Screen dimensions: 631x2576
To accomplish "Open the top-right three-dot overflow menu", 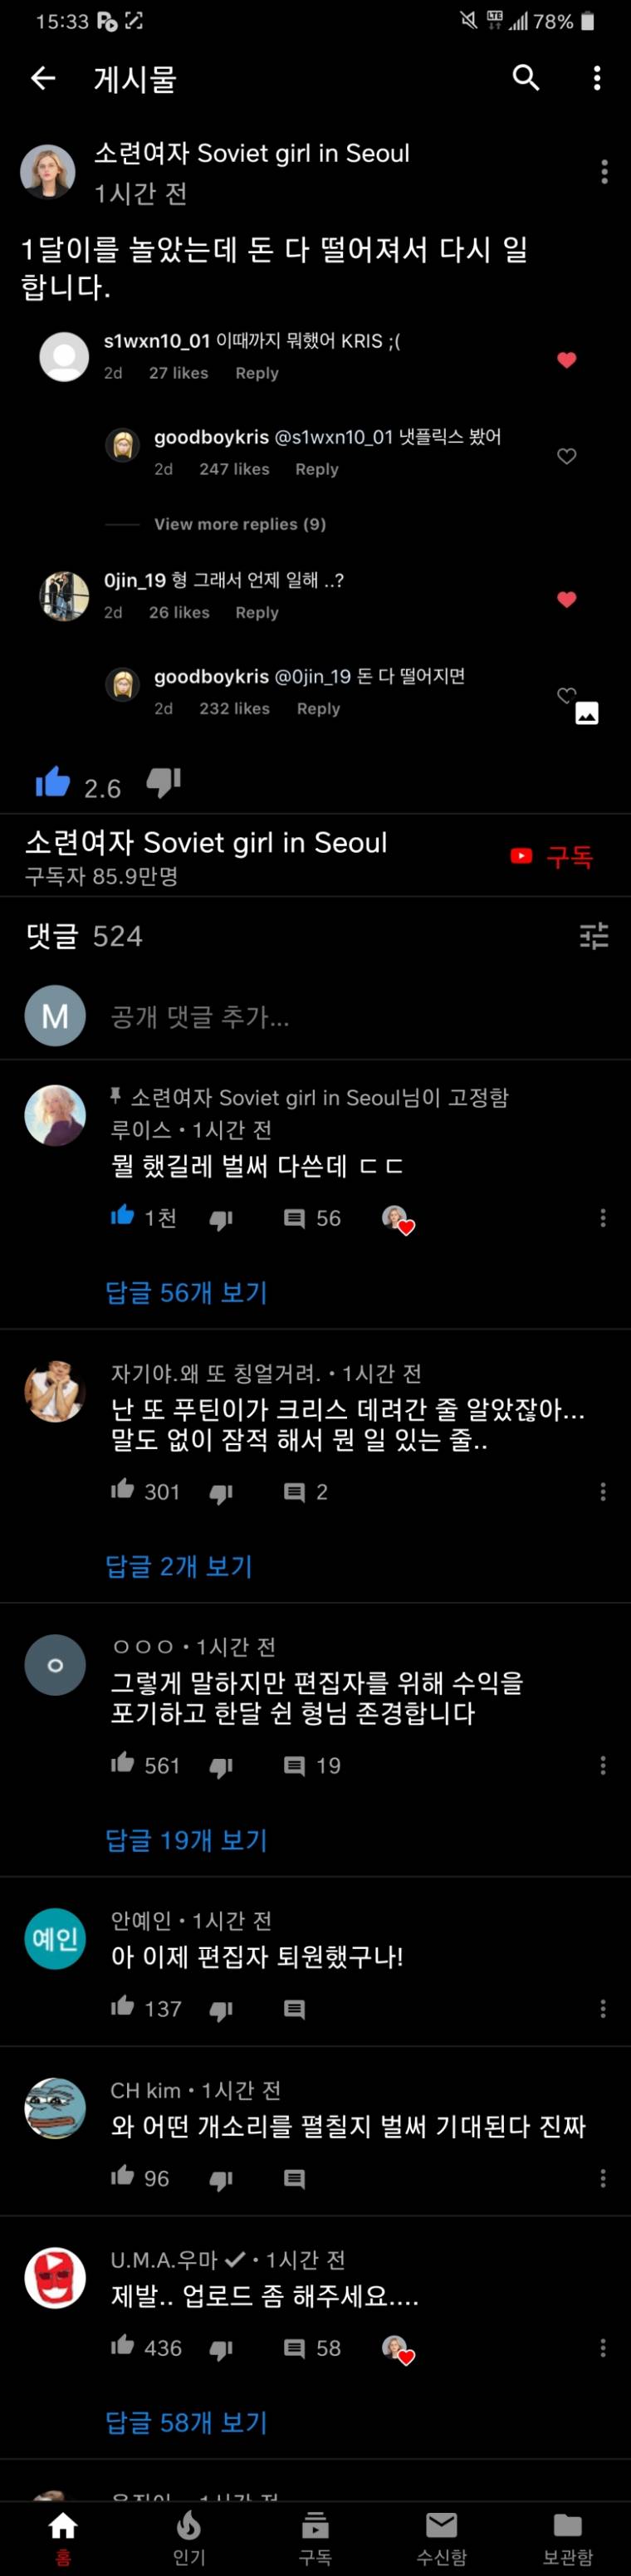I will coord(597,78).
